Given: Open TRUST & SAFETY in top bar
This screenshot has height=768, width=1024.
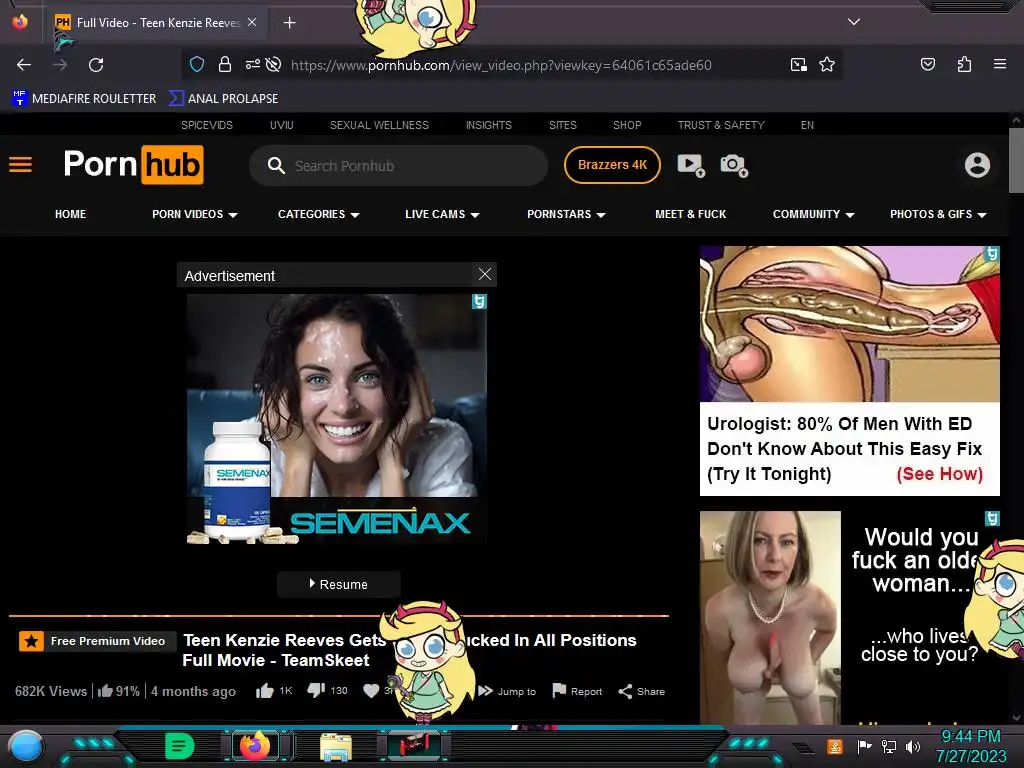Looking at the screenshot, I should pyautogui.click(x=721, y=125).
